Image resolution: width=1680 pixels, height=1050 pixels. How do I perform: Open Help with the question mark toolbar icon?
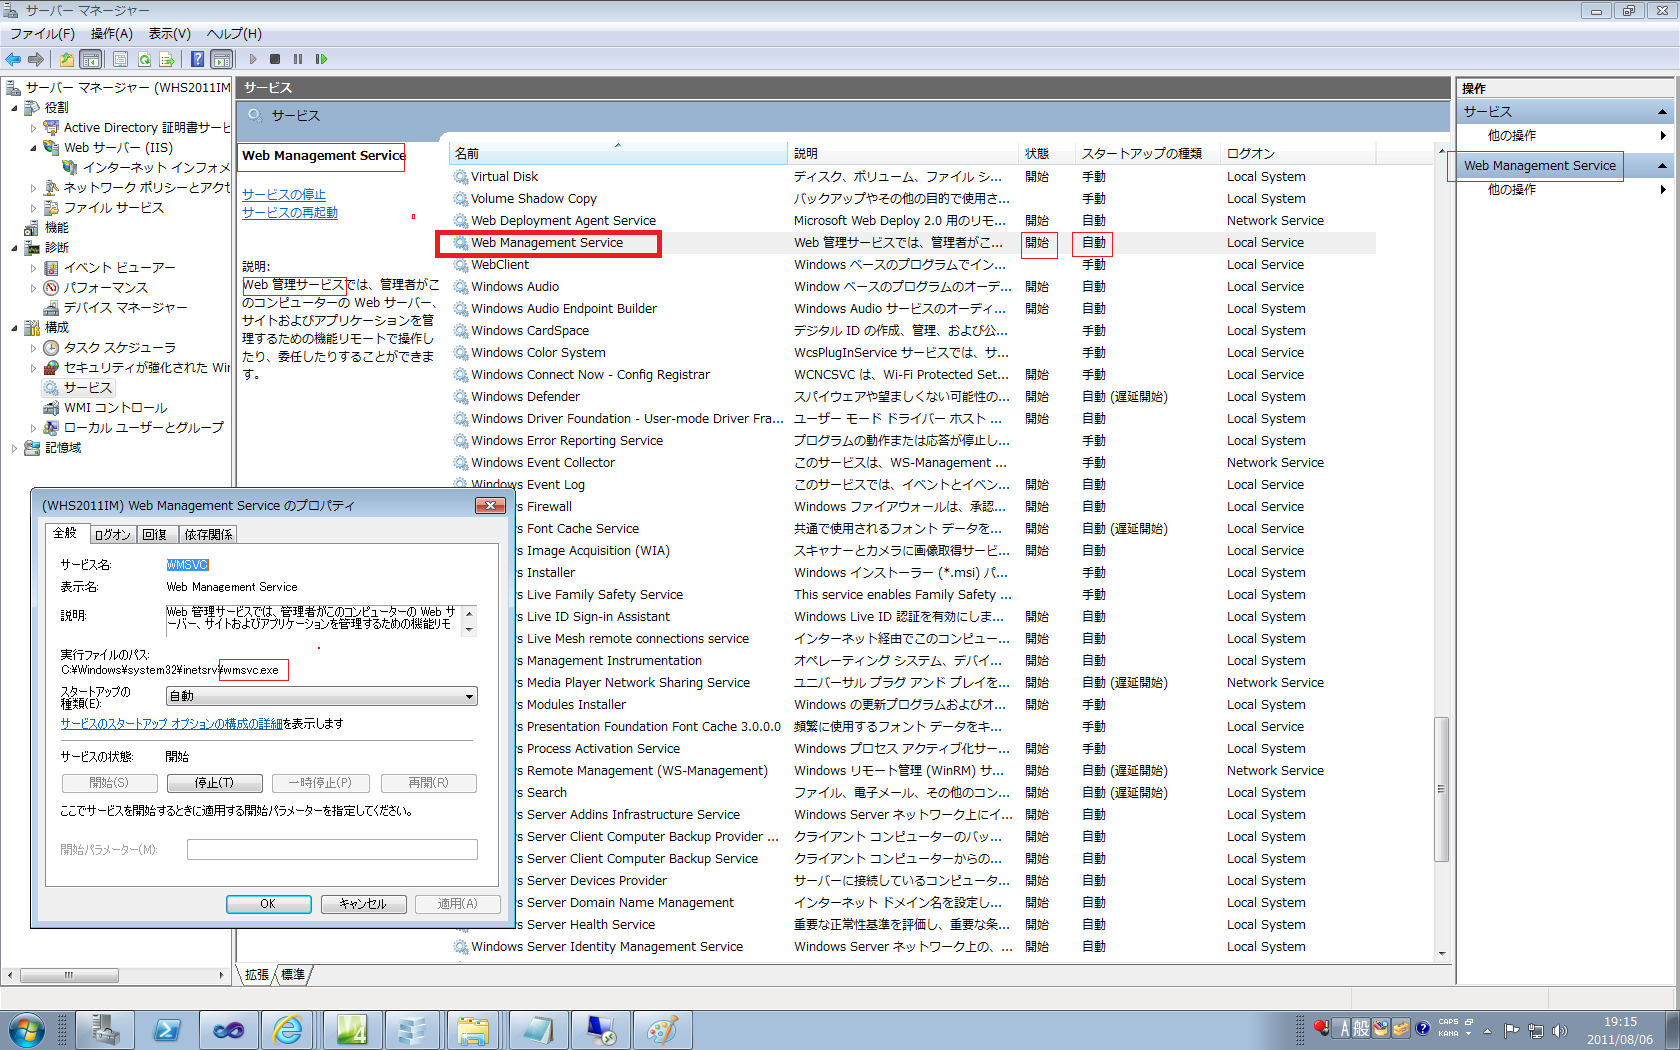tap(197, 59)
